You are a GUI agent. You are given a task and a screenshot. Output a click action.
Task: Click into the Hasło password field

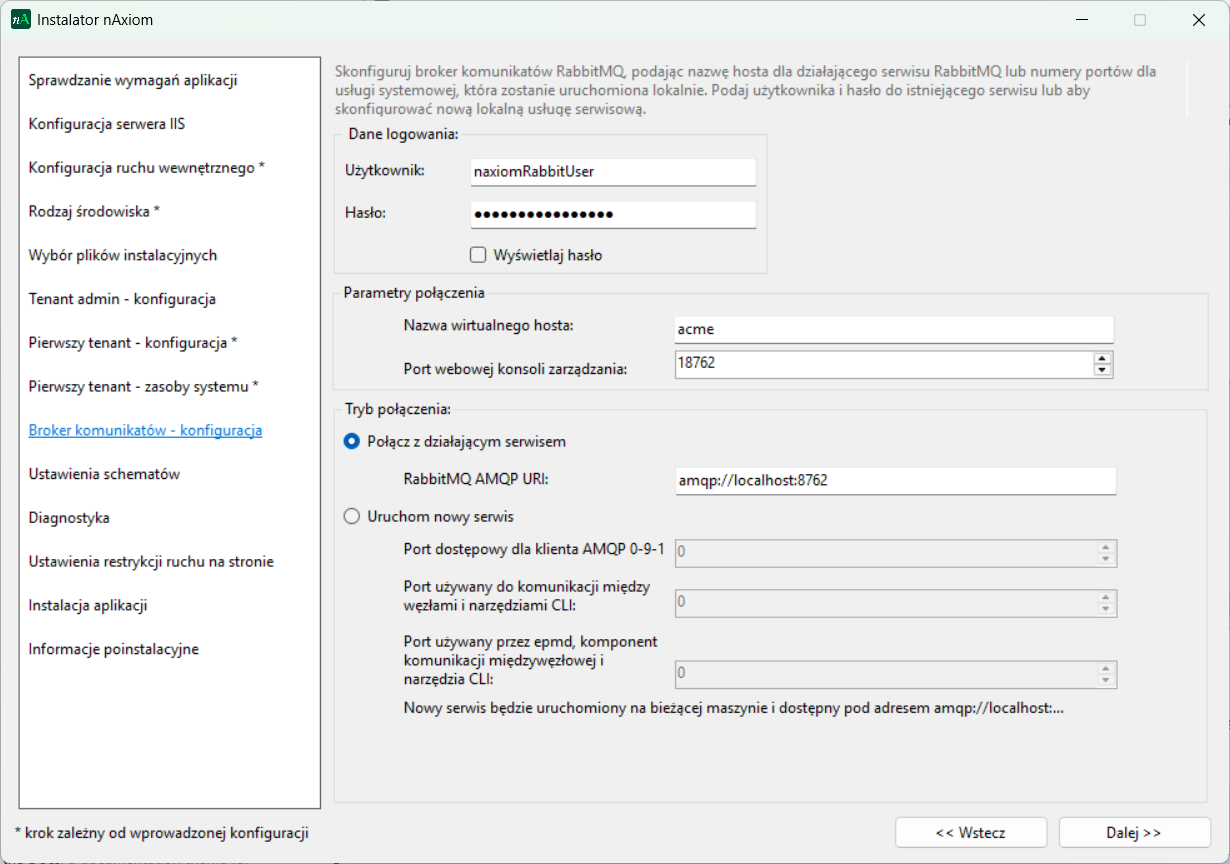[613, 215]
